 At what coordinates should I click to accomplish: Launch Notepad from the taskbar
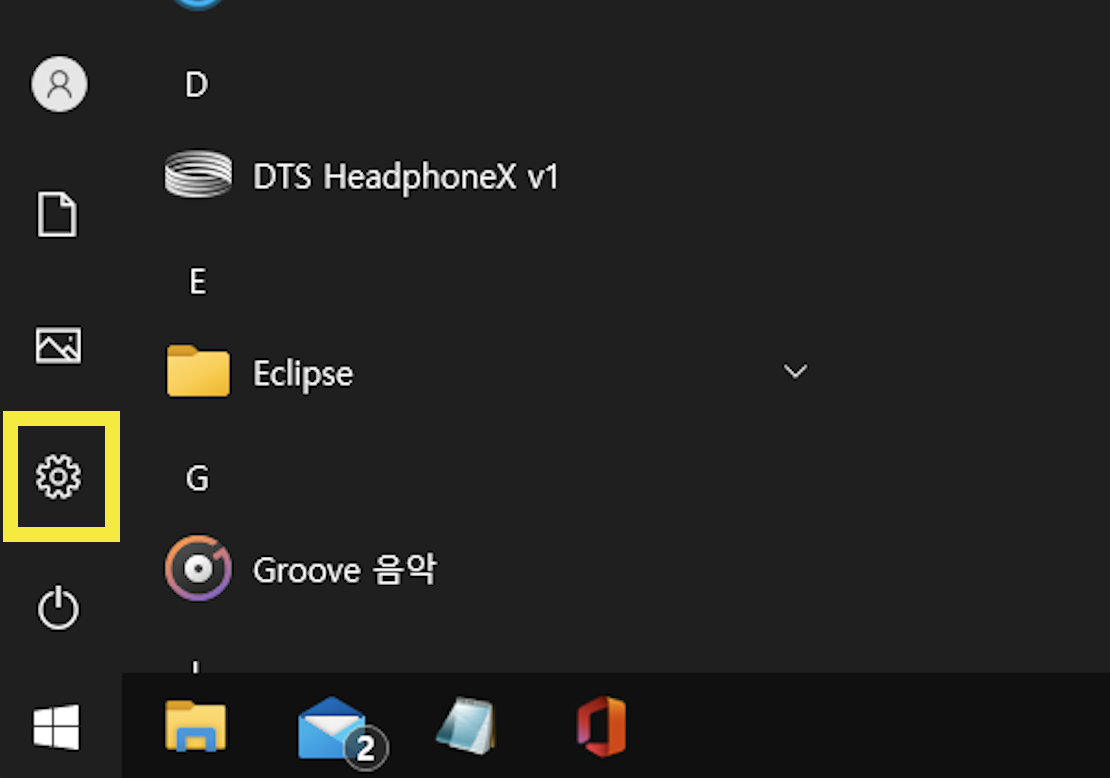(x=466, y=727)
